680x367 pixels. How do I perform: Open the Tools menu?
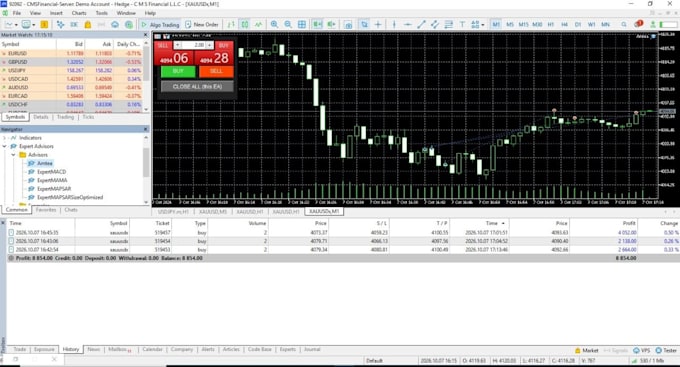[x=101, y=13]
